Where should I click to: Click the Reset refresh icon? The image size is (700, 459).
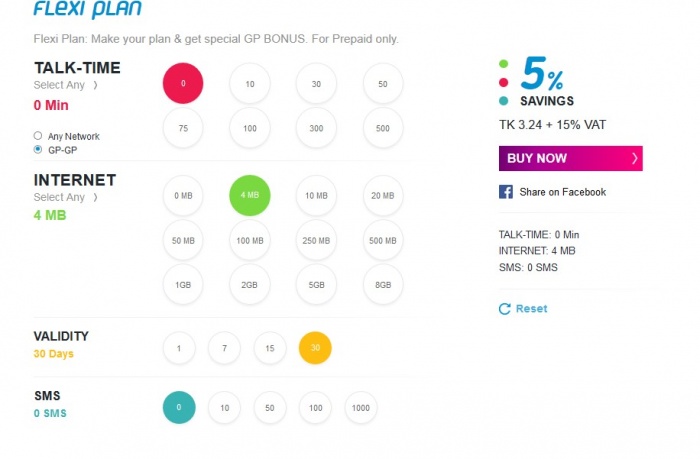505,309
